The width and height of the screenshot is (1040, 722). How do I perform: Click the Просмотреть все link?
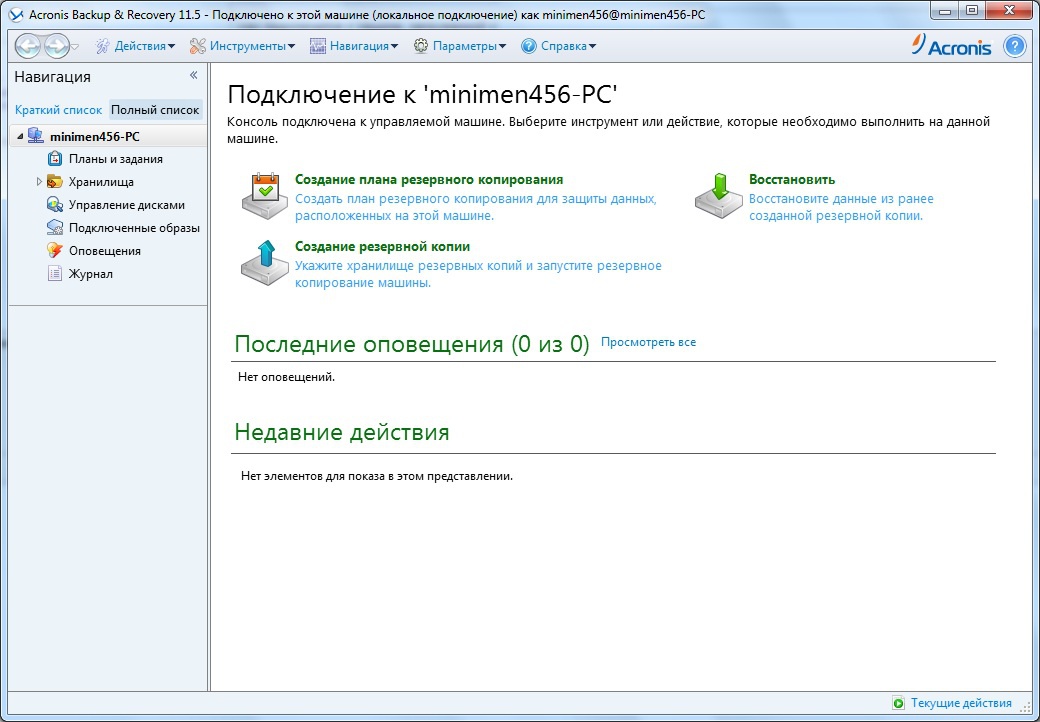(648, 342)
